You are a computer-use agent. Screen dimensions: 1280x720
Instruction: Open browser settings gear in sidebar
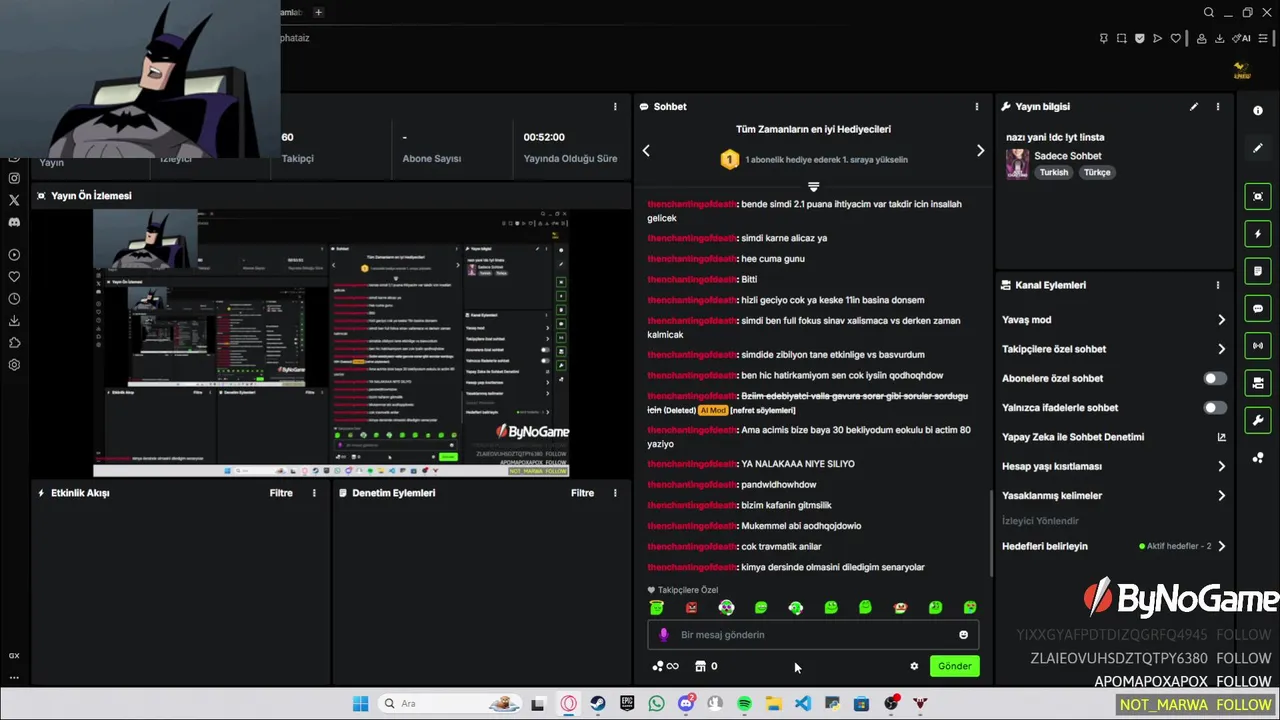pyautogui.click(x=14, y=365)
